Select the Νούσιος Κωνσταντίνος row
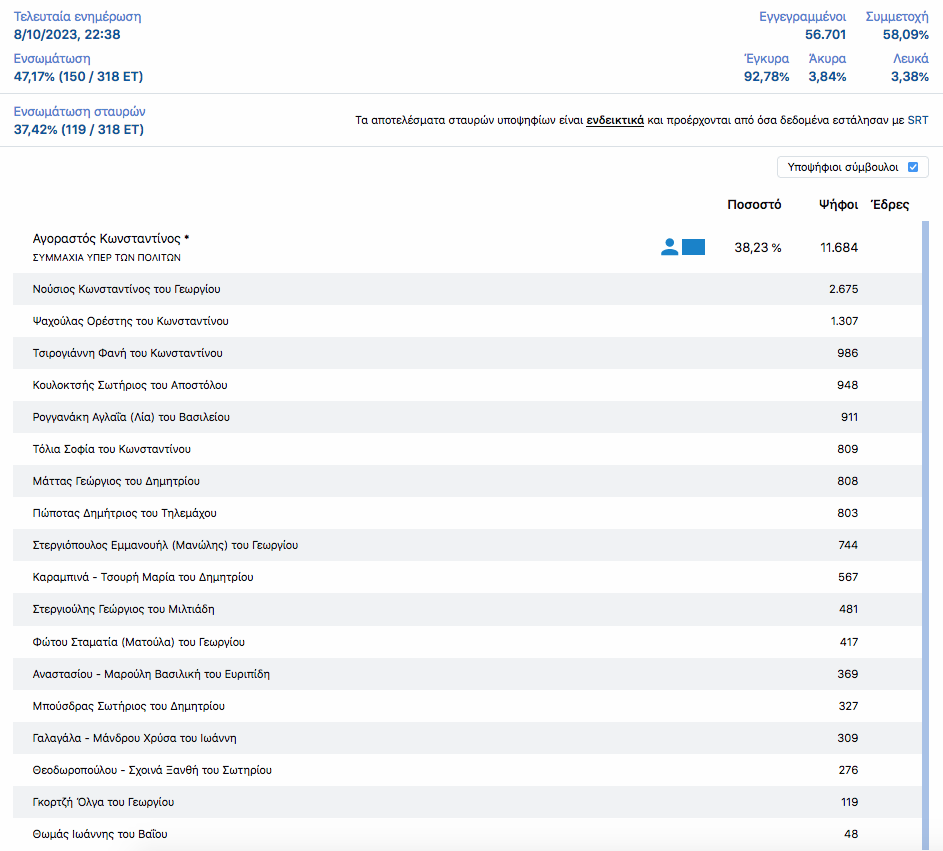943x851 pixels. [x=127, y=289]
